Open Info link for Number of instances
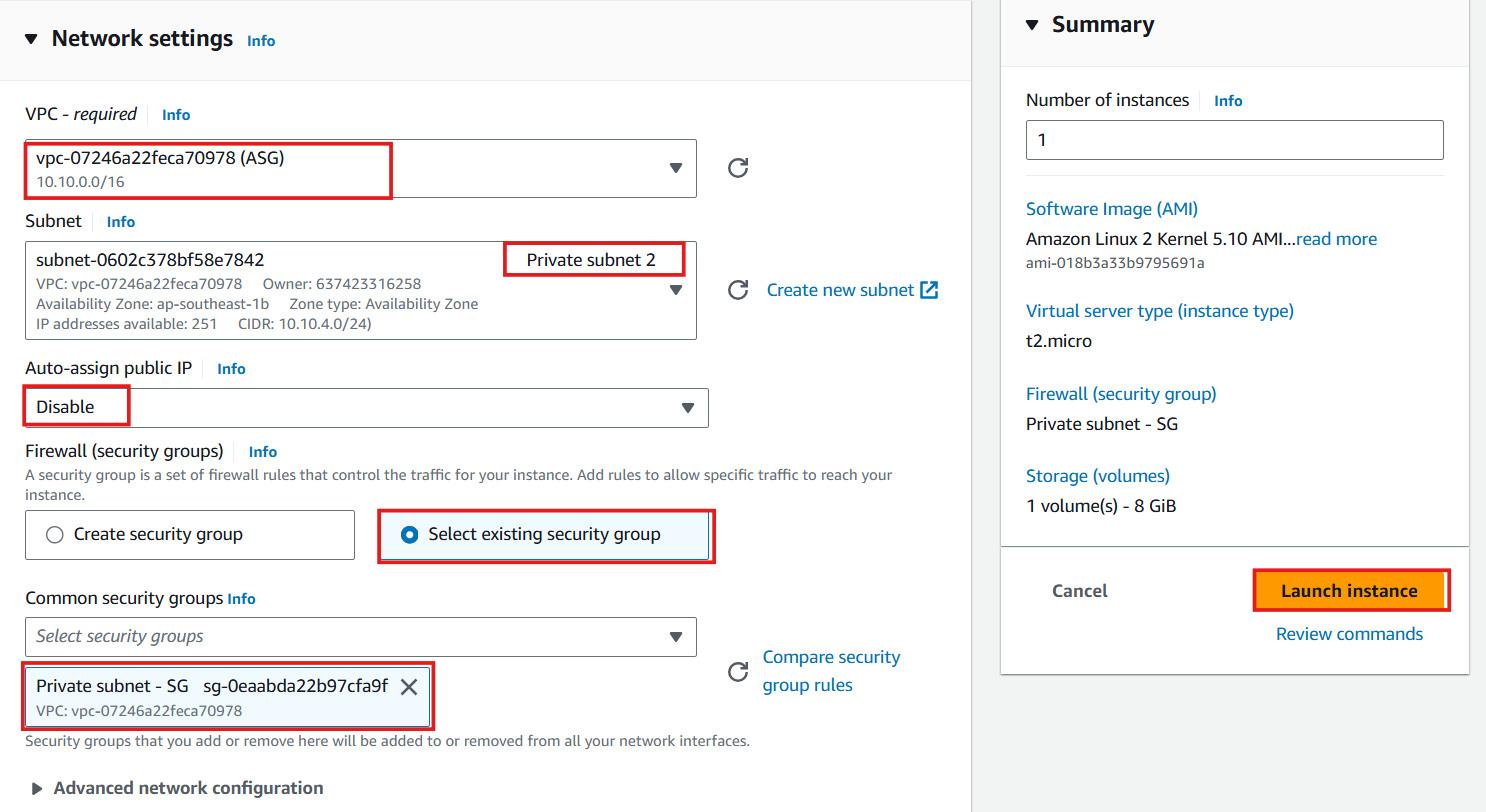 [1228, 101]
